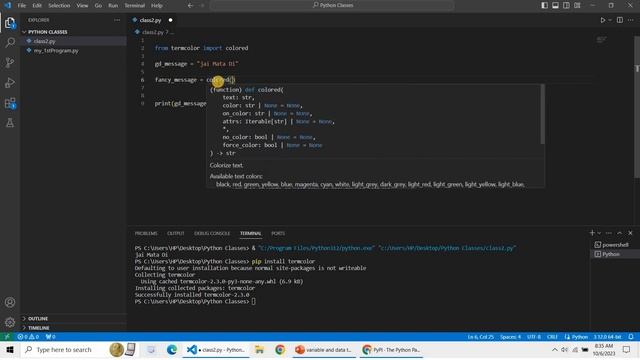
Task: Open the Terminal menu
Action: pyautogui.click(x=135, y=6)
